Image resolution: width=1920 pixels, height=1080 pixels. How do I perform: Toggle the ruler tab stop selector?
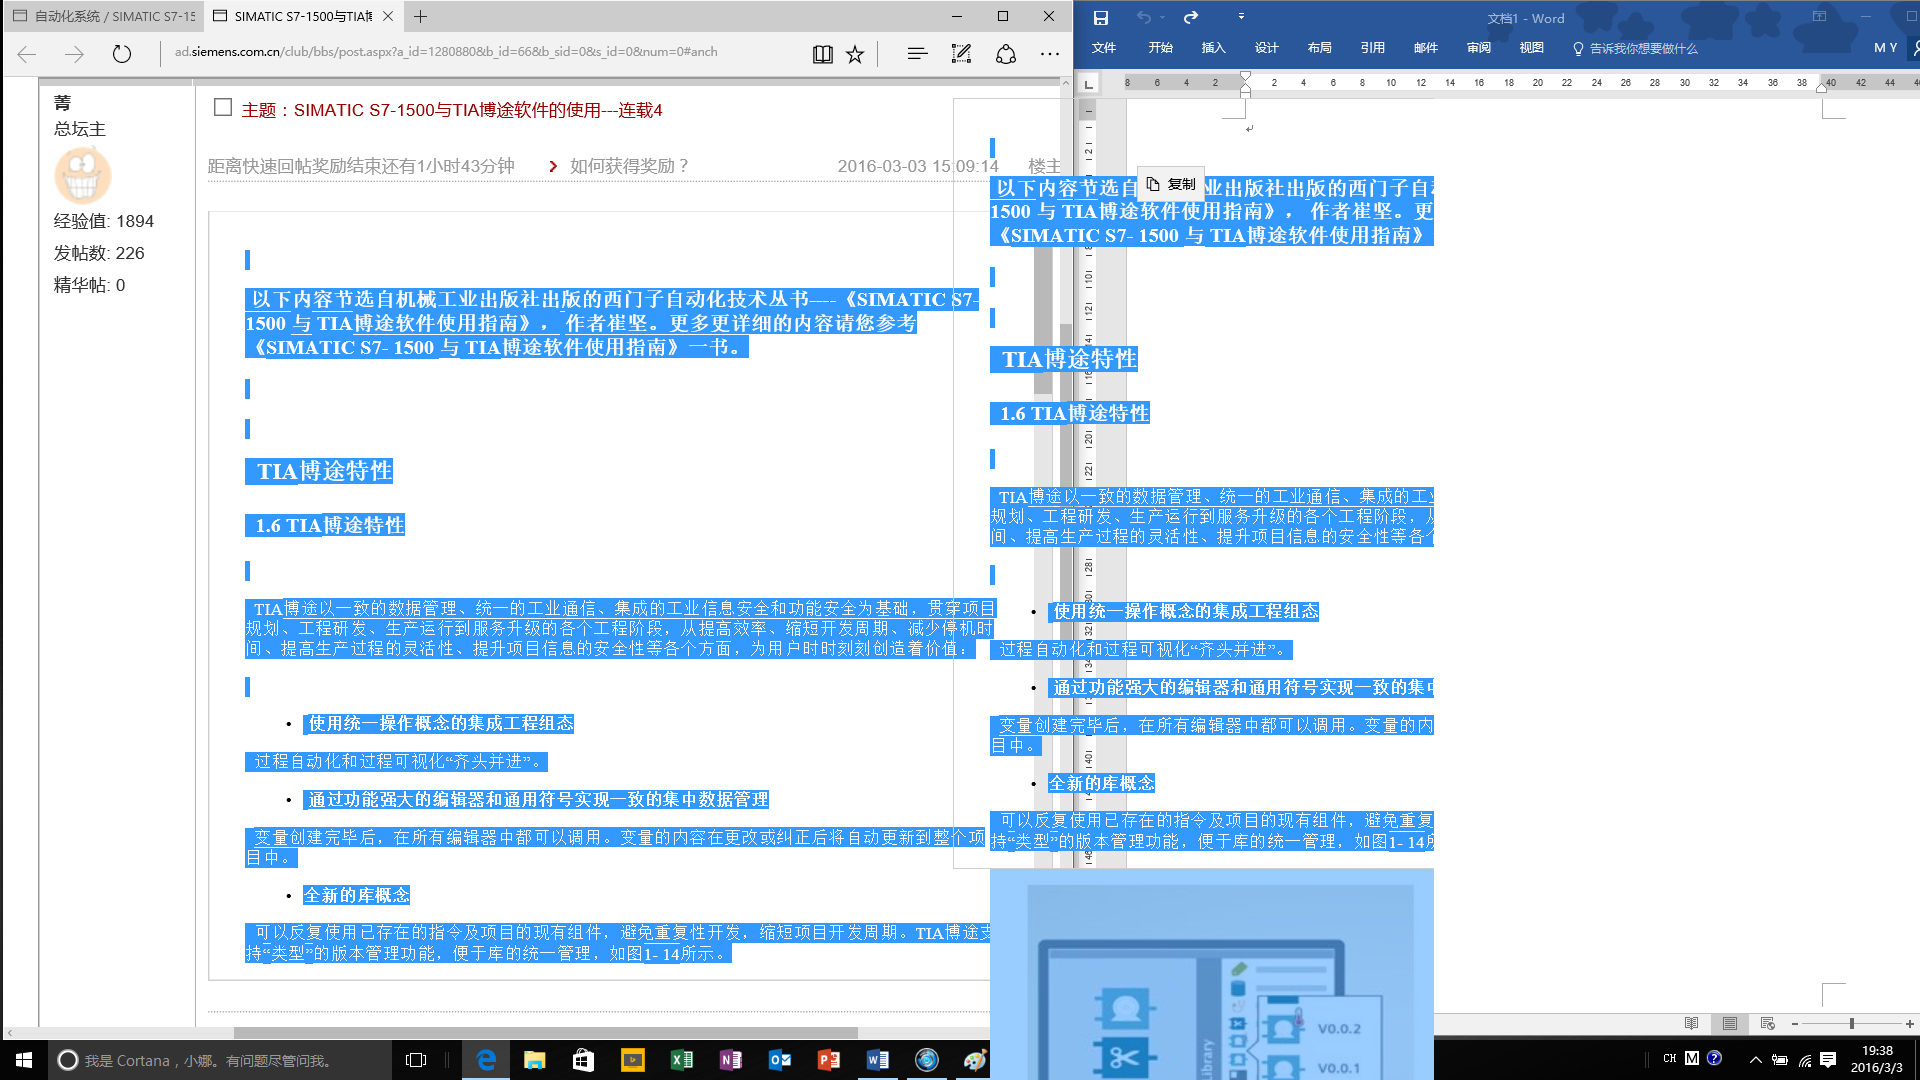point(1089,84)
